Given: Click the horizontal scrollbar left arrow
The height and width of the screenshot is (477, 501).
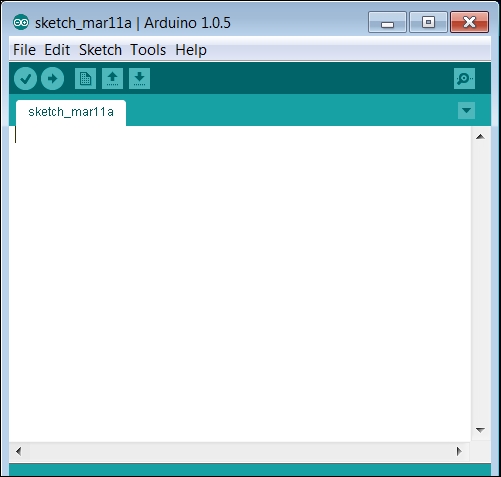Looking at the screenshot, I should click(x=19, y=451).
